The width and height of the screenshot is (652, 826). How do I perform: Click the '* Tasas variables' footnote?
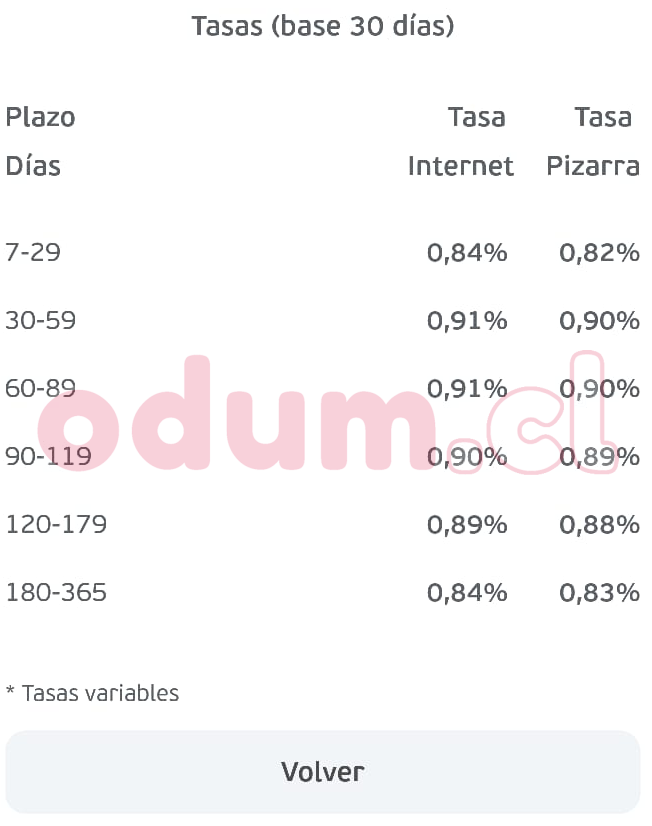92,692
